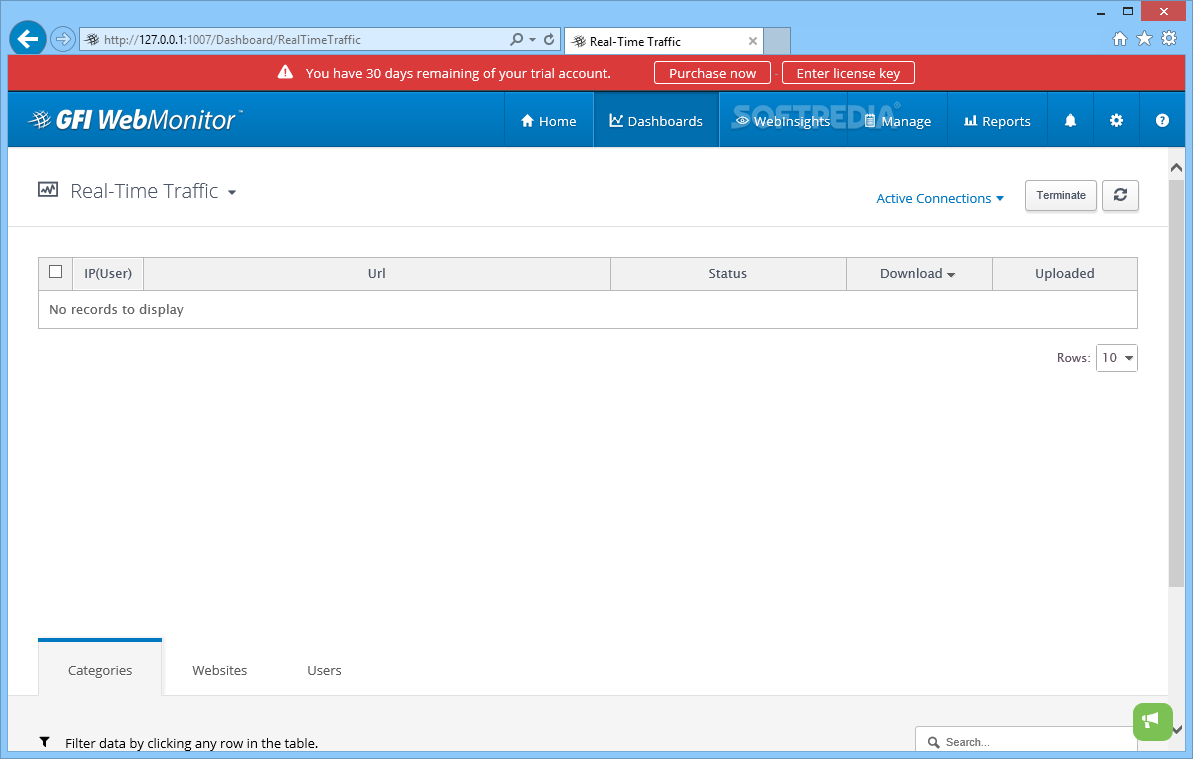Screen dimensions: 1193x759
Task: Open the browser favorites star
Action: point(1144,39)
